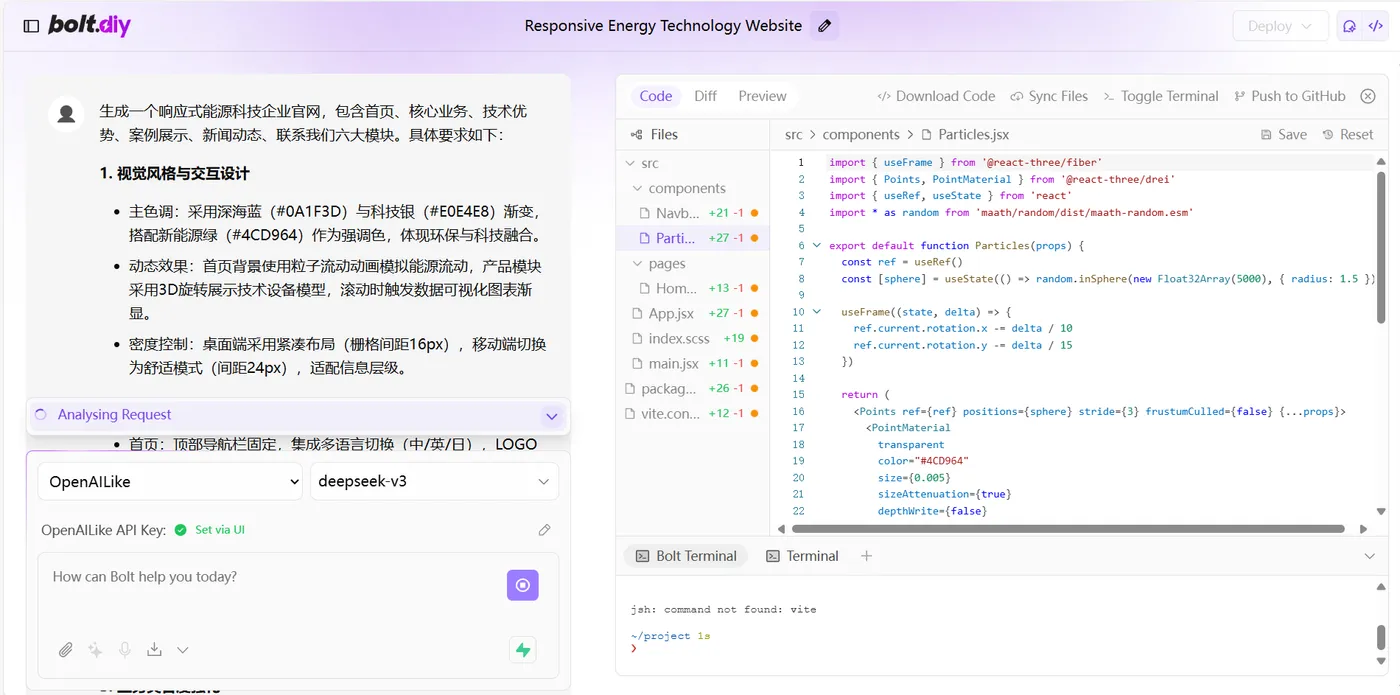Open chat view toggle in header
Screen dimensions: 1400x695
1349,26
